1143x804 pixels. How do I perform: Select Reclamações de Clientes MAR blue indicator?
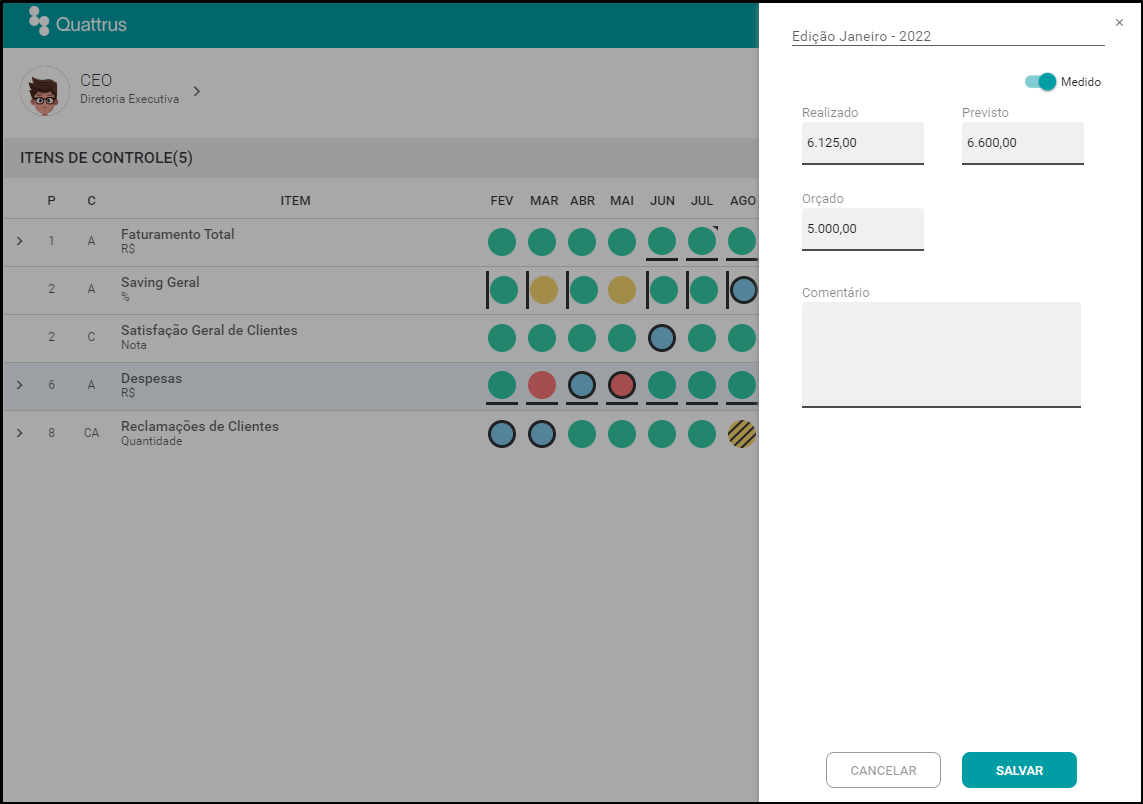[542, 434]
